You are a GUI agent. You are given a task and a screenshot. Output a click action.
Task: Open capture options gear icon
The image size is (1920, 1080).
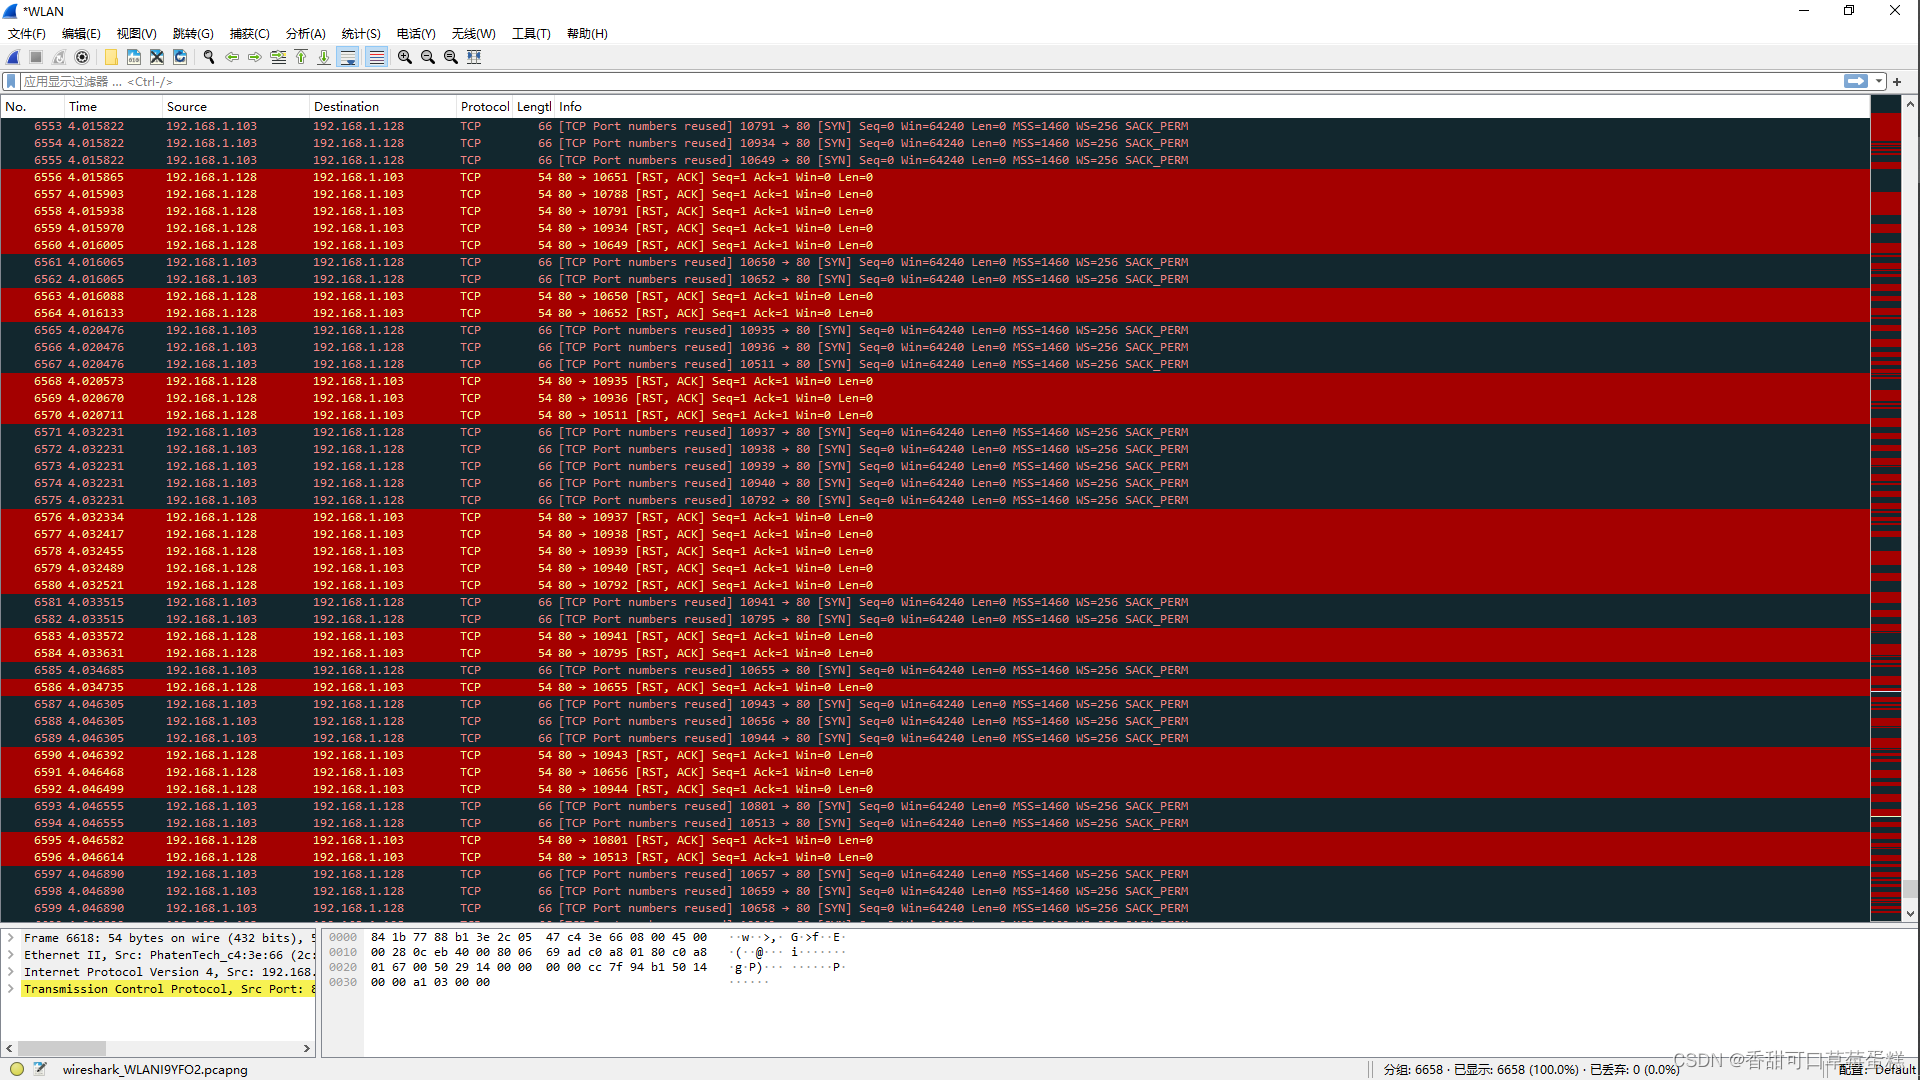[83, 57]
